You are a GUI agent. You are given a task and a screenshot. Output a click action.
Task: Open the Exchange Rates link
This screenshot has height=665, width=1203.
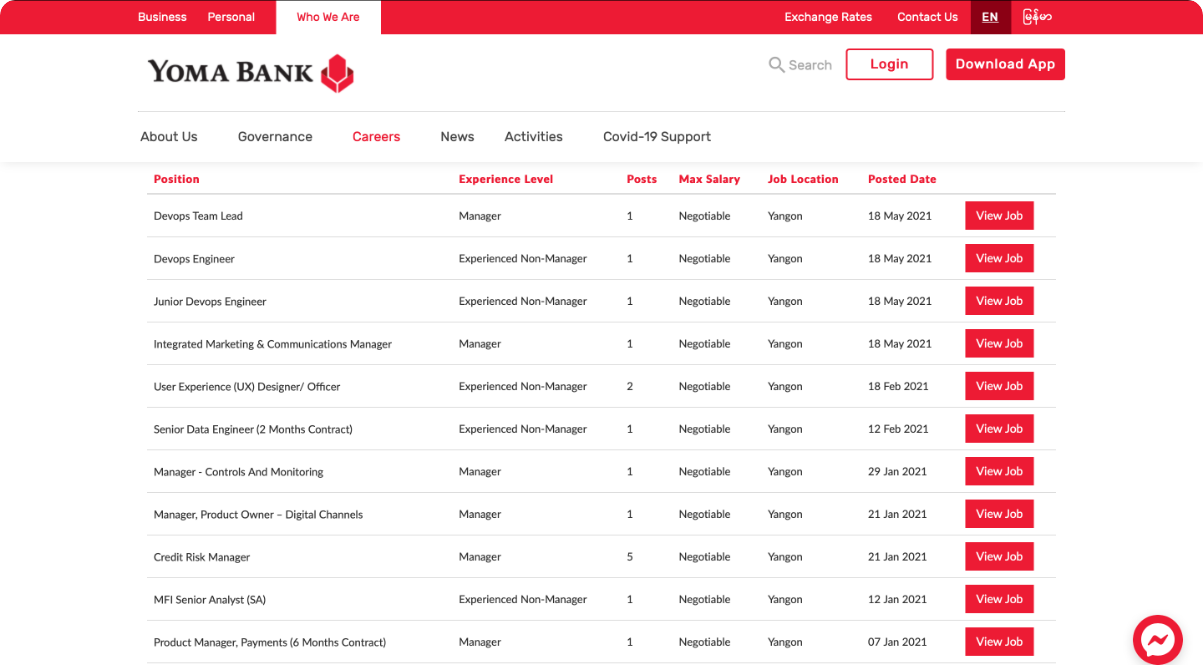click(828, 17)
